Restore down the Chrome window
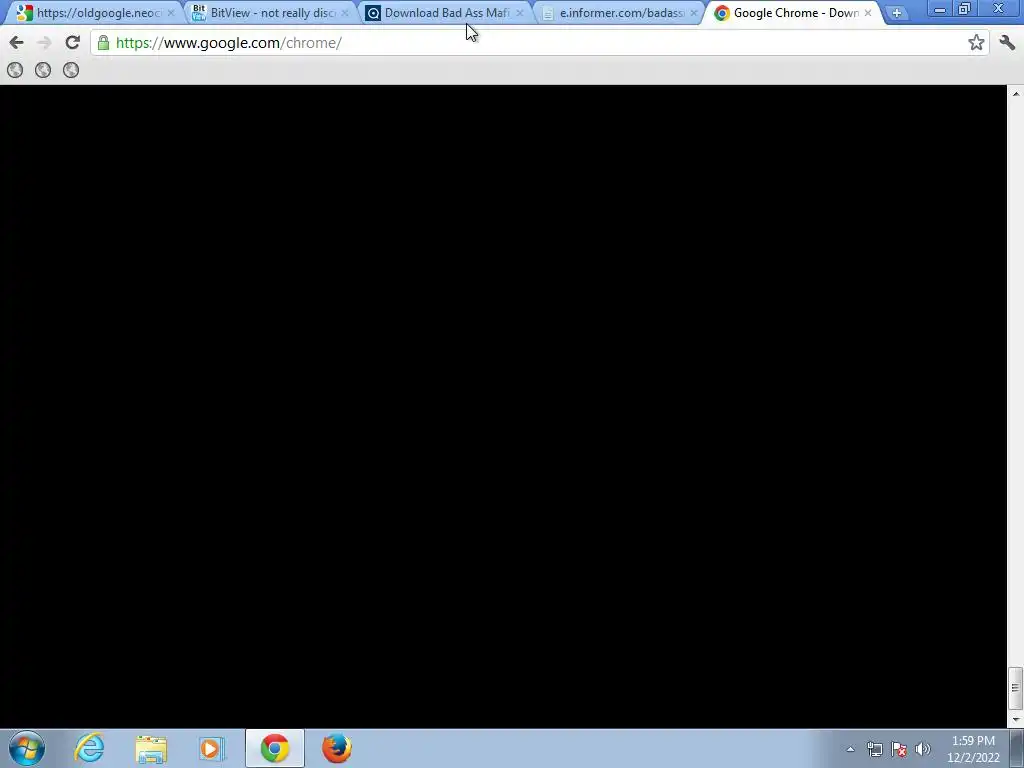Screen dimensions: 1024x768 [x=965, y=9]
